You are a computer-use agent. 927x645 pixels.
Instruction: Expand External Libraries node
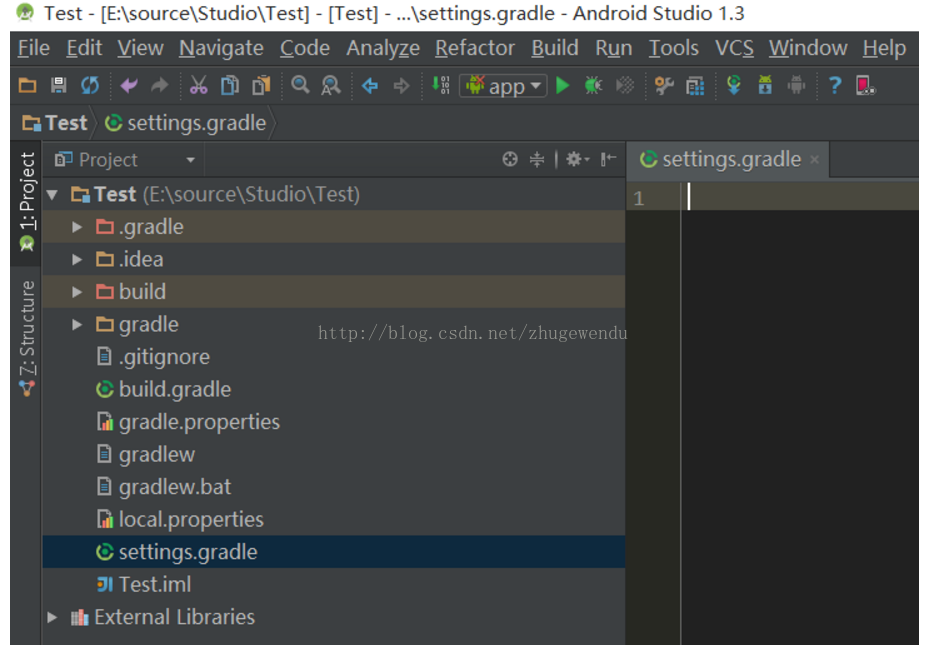(52, 617)
